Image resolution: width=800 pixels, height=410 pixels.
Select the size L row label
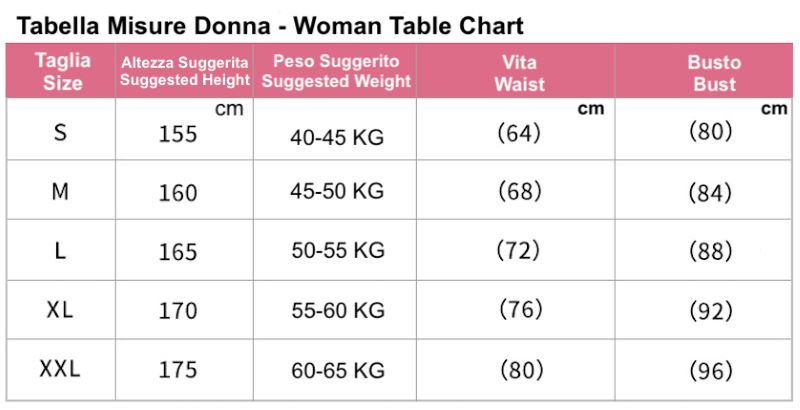pyautogui.click(x=60, y=251)
